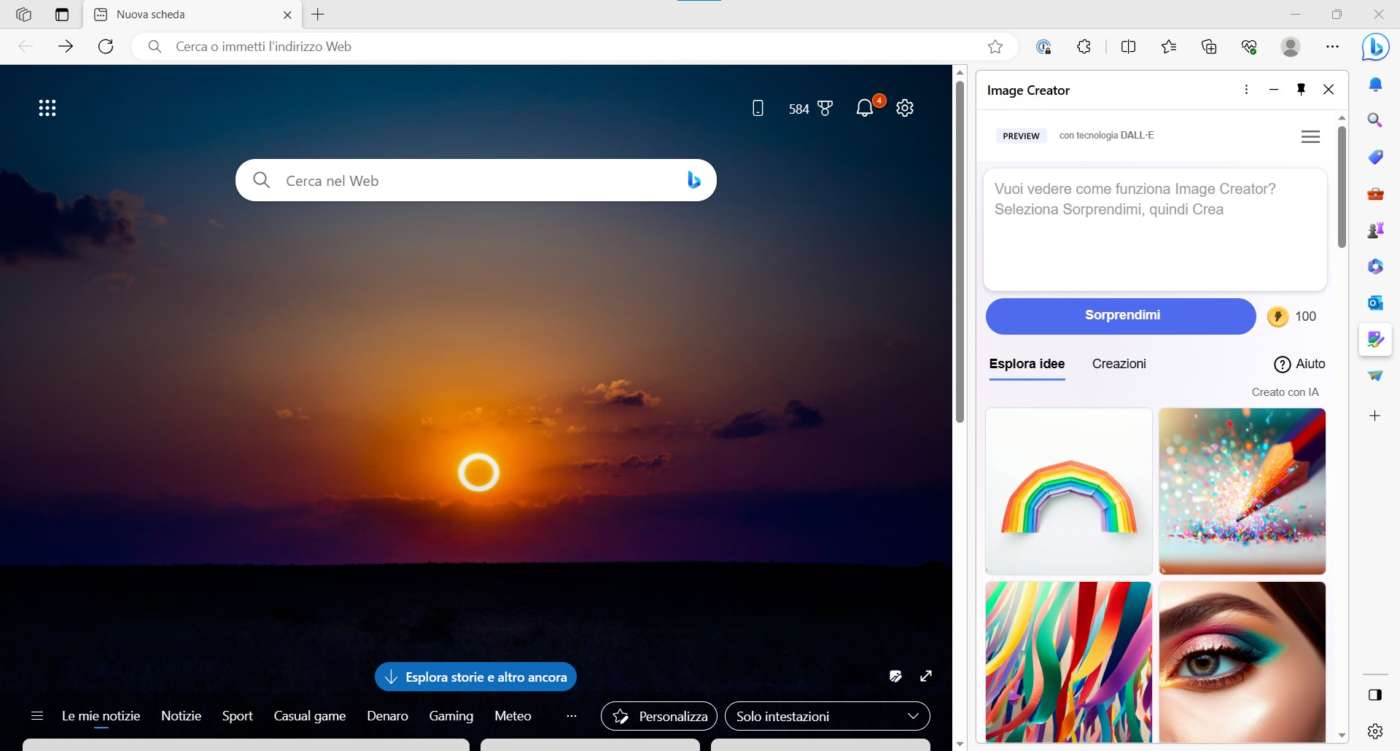Open Extensions puzzle icon in toolbar

1083,46
